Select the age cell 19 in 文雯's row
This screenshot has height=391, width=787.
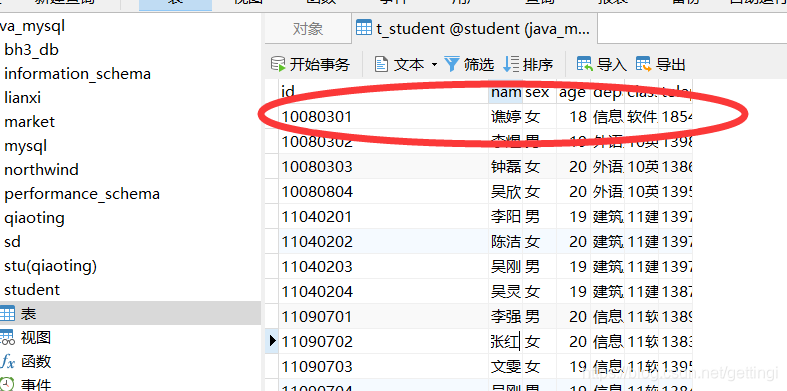coord(573,366)
